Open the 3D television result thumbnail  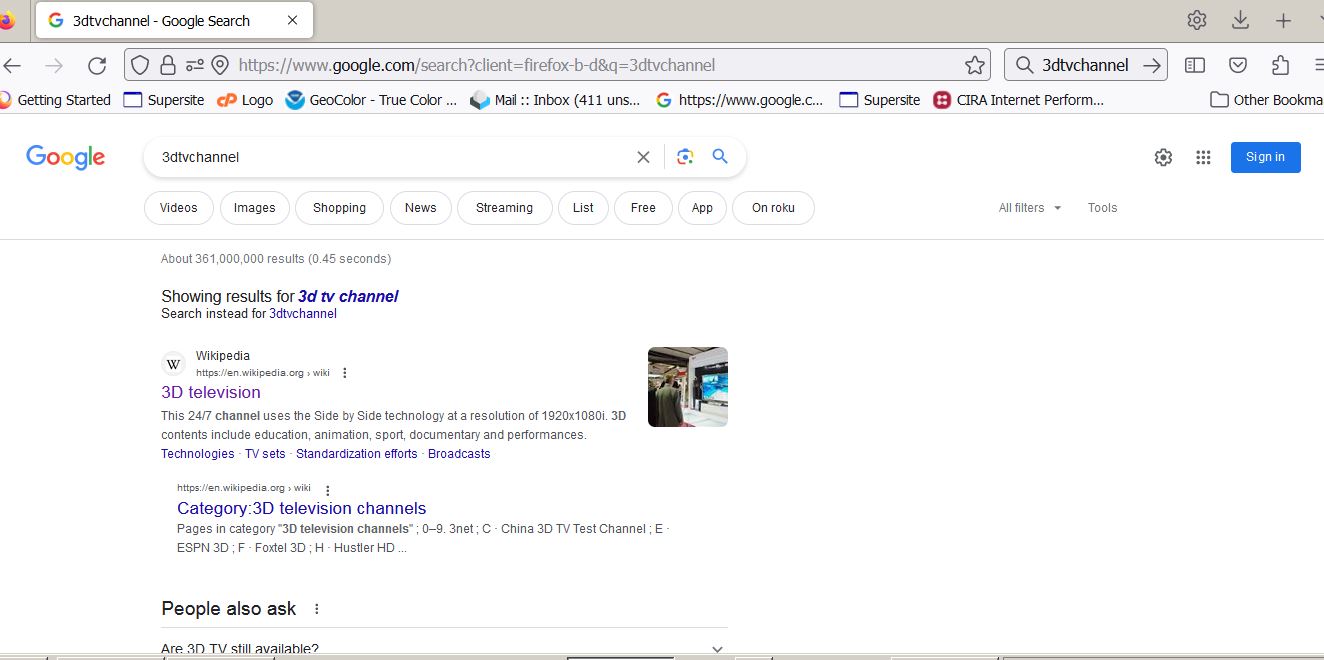pyautogui.click(x=687, y=387)
